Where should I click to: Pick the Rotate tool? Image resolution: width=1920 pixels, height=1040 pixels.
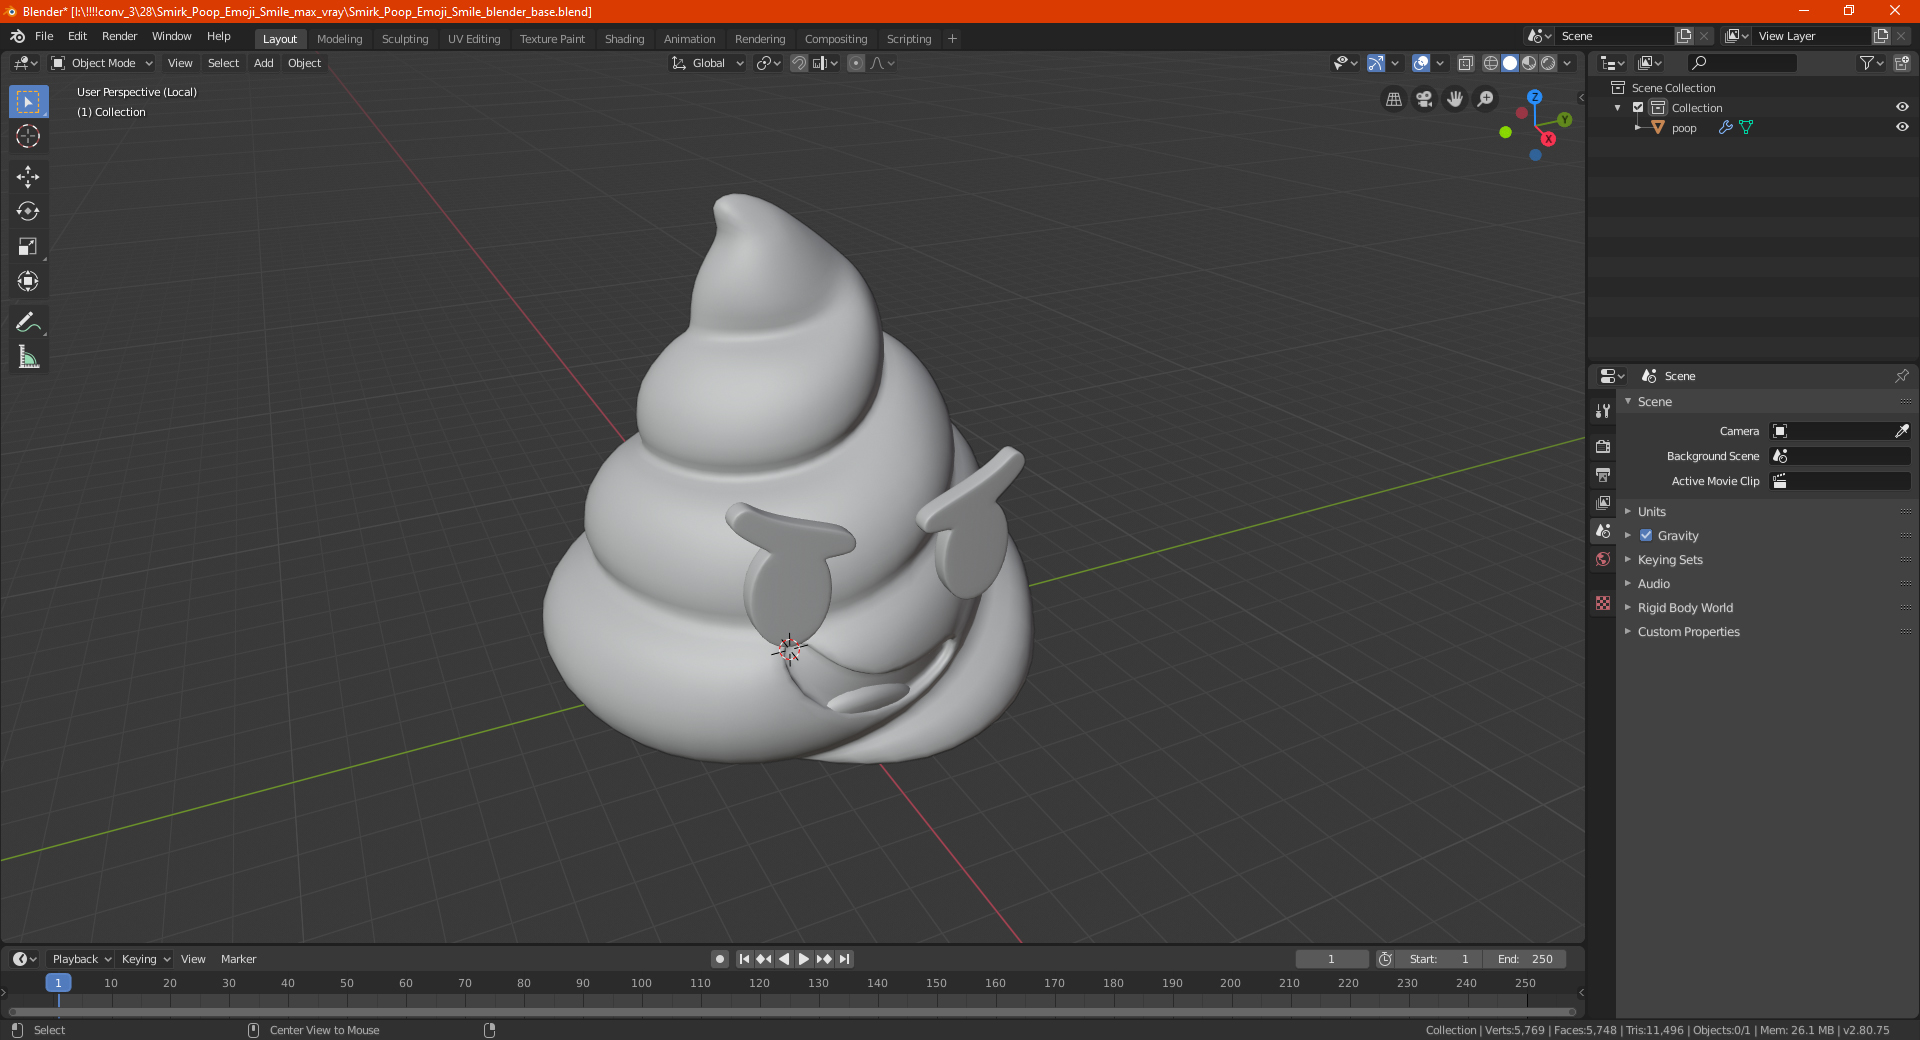pyautogui.click(x=28, y=211)
